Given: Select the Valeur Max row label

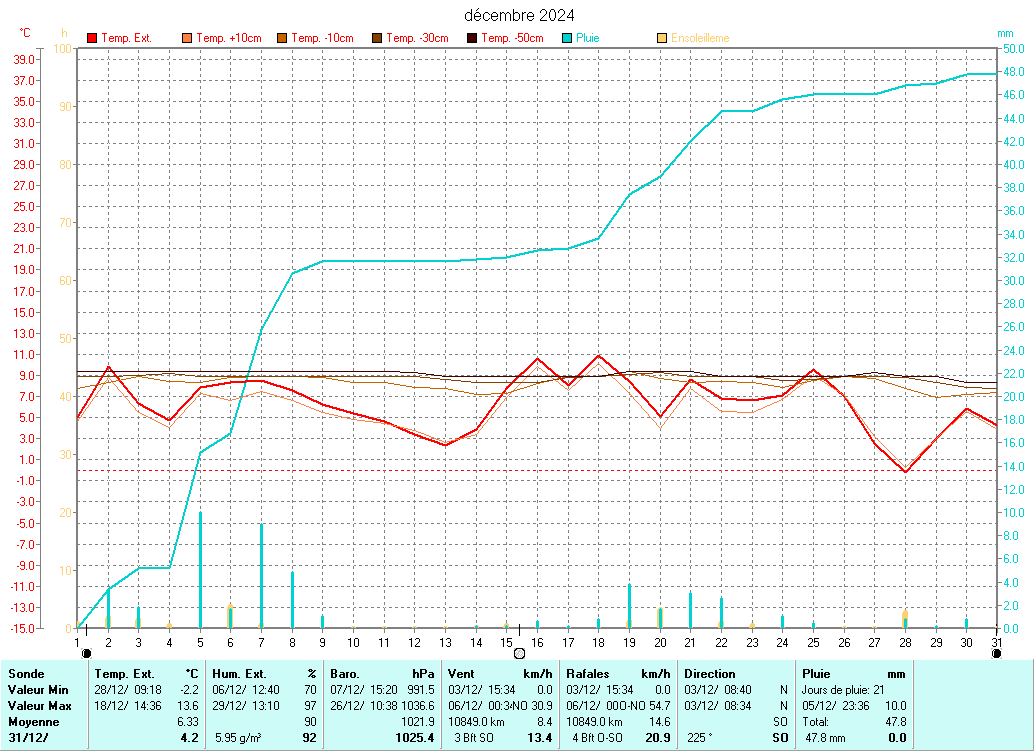Looking at the screenshot, I should coord(39,706).
